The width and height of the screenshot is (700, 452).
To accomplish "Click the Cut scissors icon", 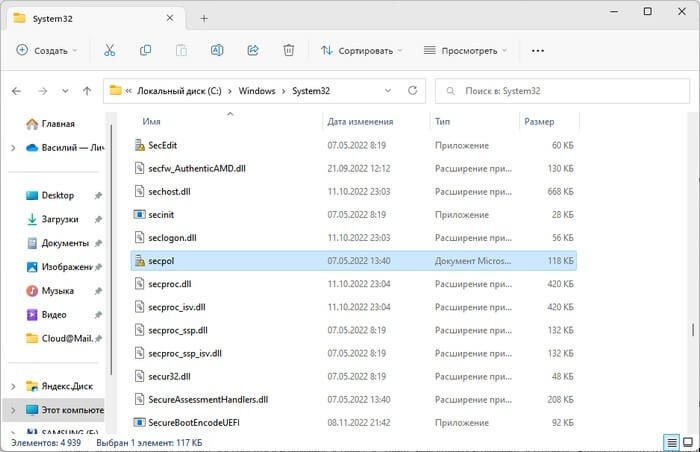I will pos(109,50).
